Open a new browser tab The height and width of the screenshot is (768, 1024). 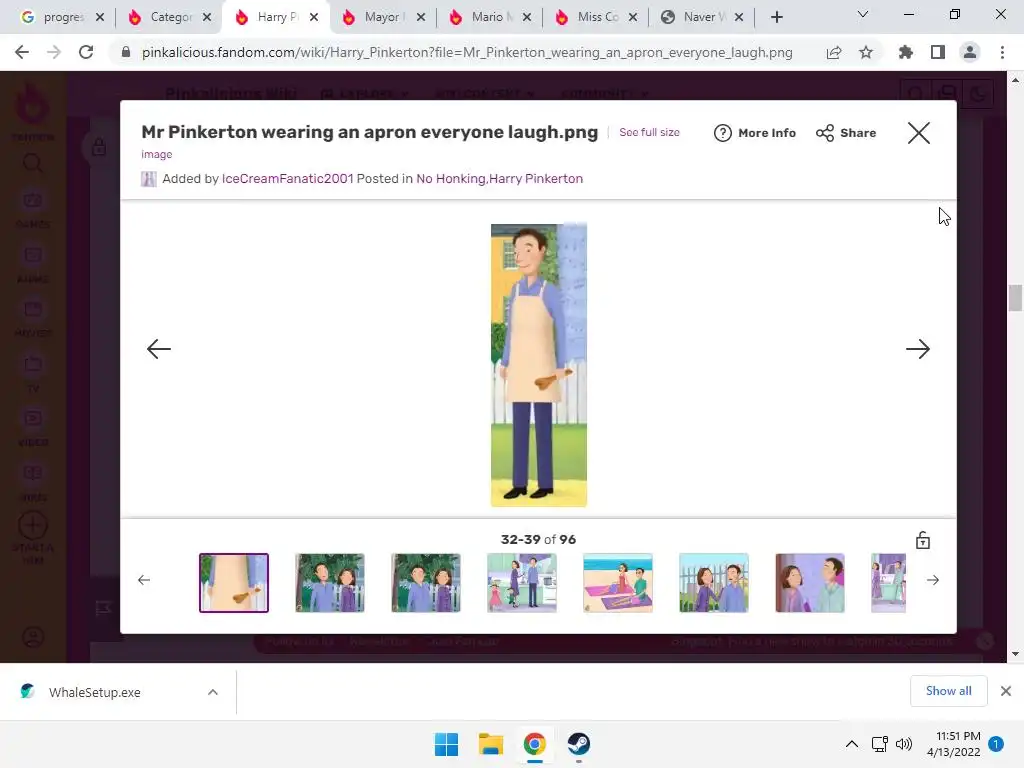(776, 17)
